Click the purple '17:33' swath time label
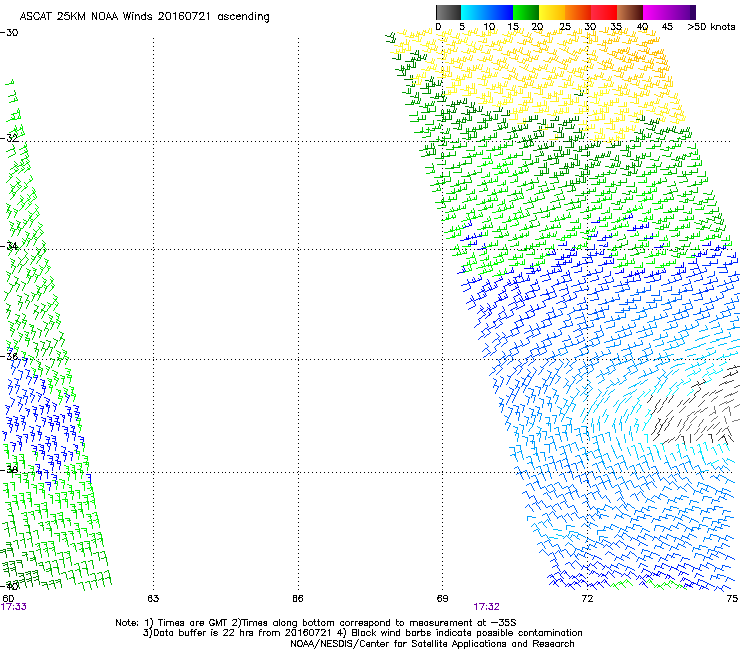740x650 pixels. tap(14, 607)
